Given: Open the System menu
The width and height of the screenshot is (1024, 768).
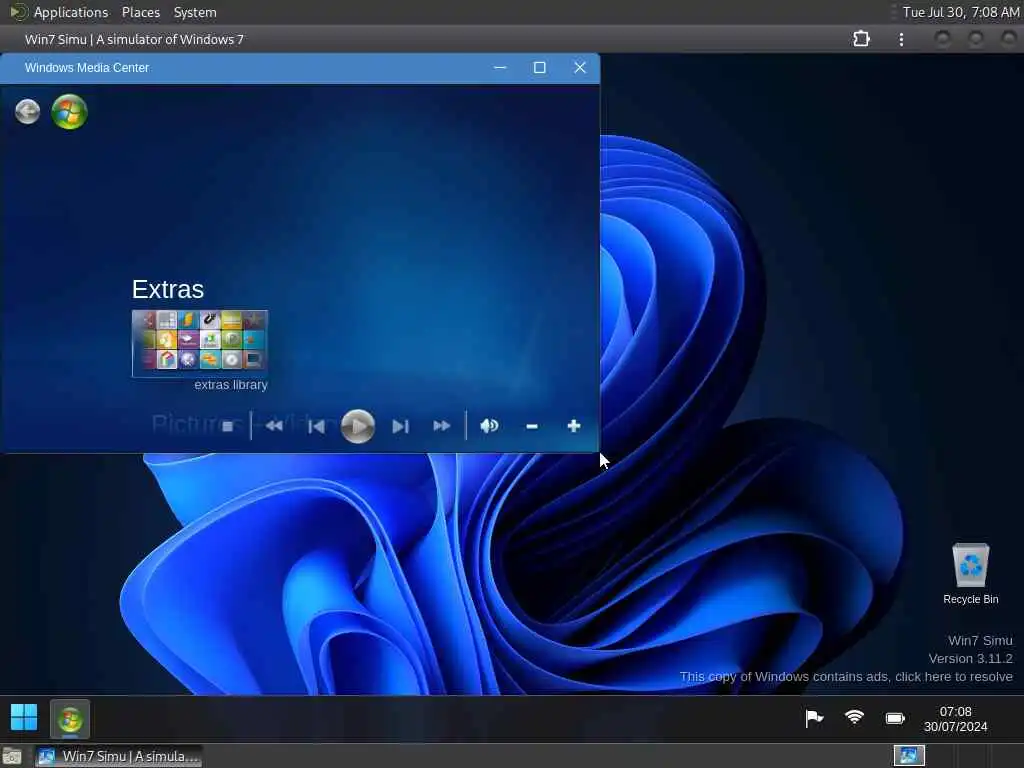Looking at the screenshot, I should 195,12.
